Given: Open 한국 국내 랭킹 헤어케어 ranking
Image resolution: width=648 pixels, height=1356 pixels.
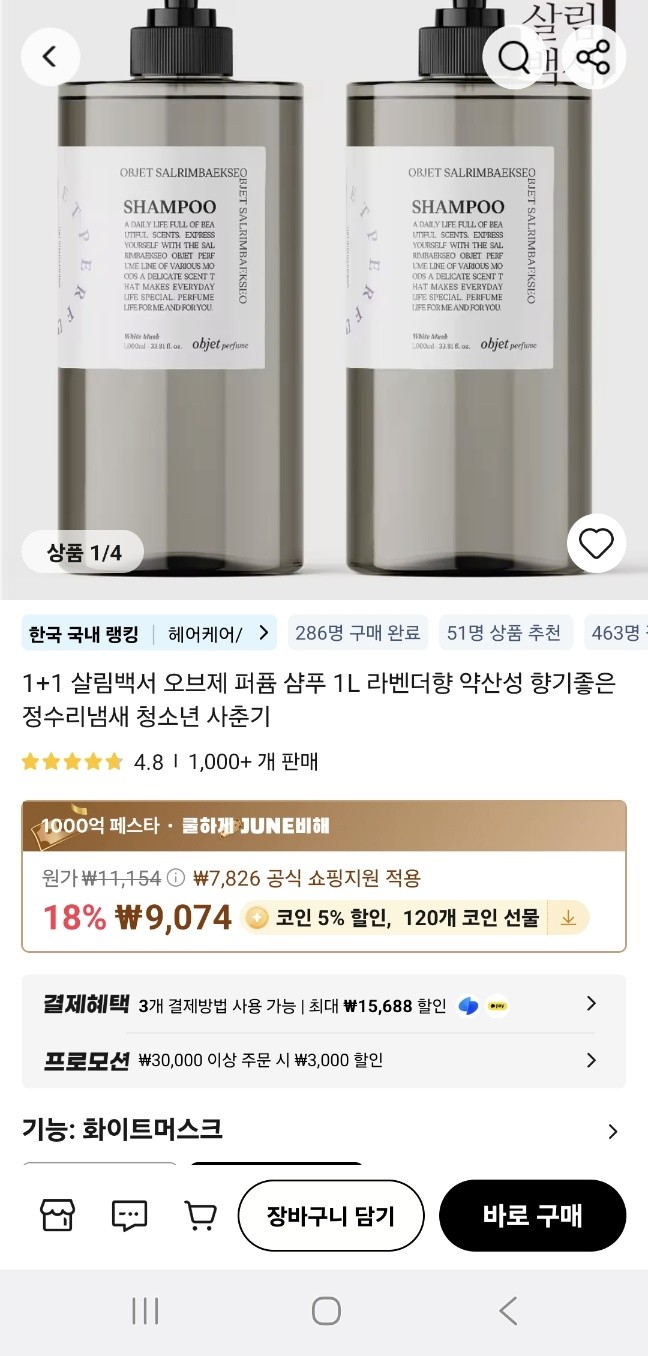Looking at the screenshot, I should [x=149, y=633].
